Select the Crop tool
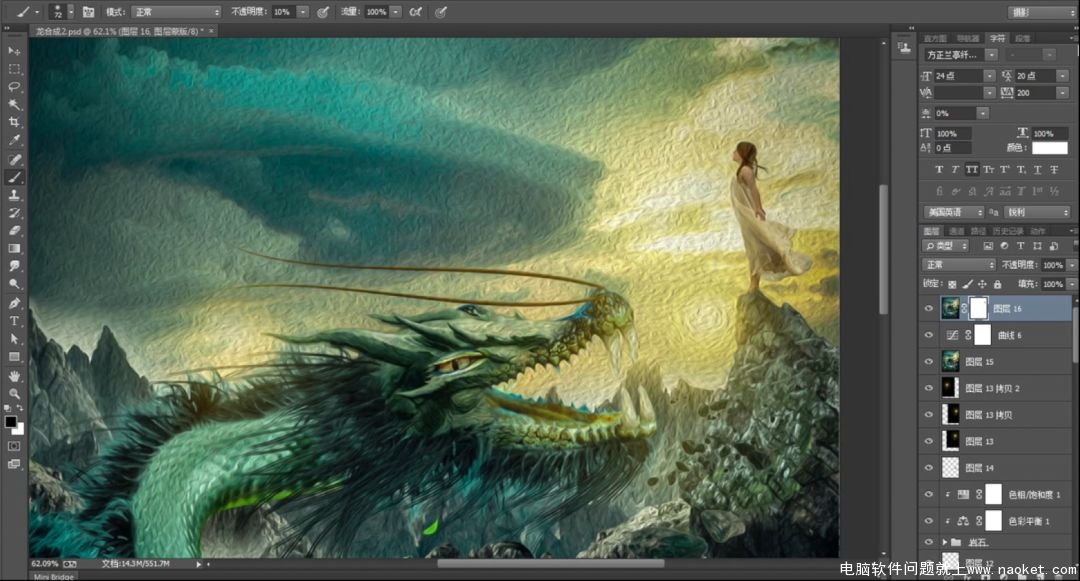The height and width of the screenshot is (581, 1080). click(14, 123)
